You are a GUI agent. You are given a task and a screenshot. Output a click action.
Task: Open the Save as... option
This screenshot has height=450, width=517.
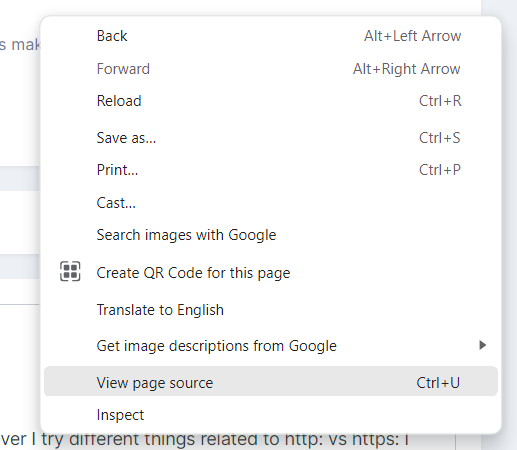pyautogui.click(x=271, y=138)
